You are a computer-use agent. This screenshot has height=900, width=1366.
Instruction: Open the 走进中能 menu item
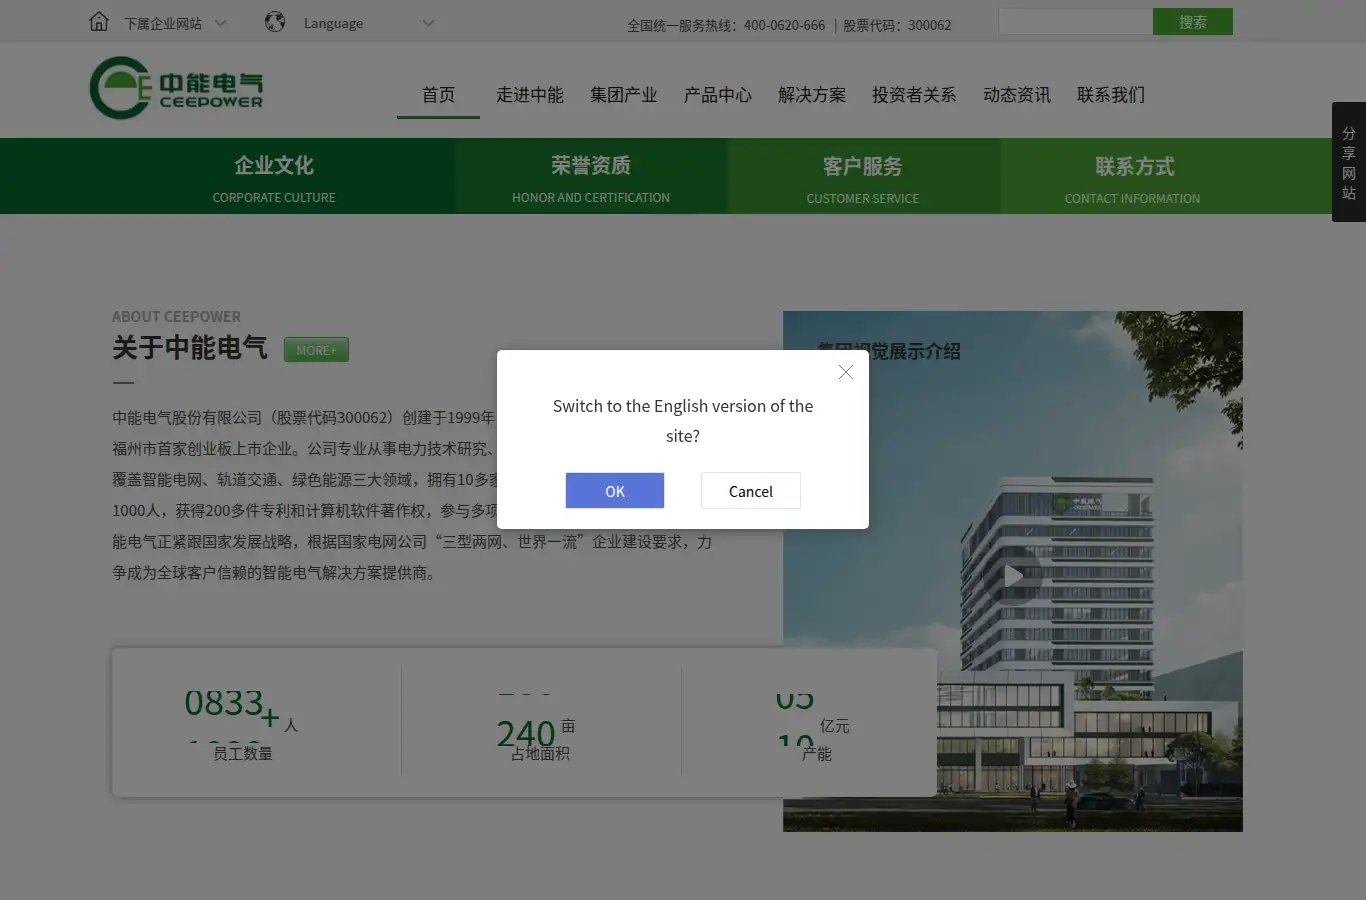coord(530,95)
